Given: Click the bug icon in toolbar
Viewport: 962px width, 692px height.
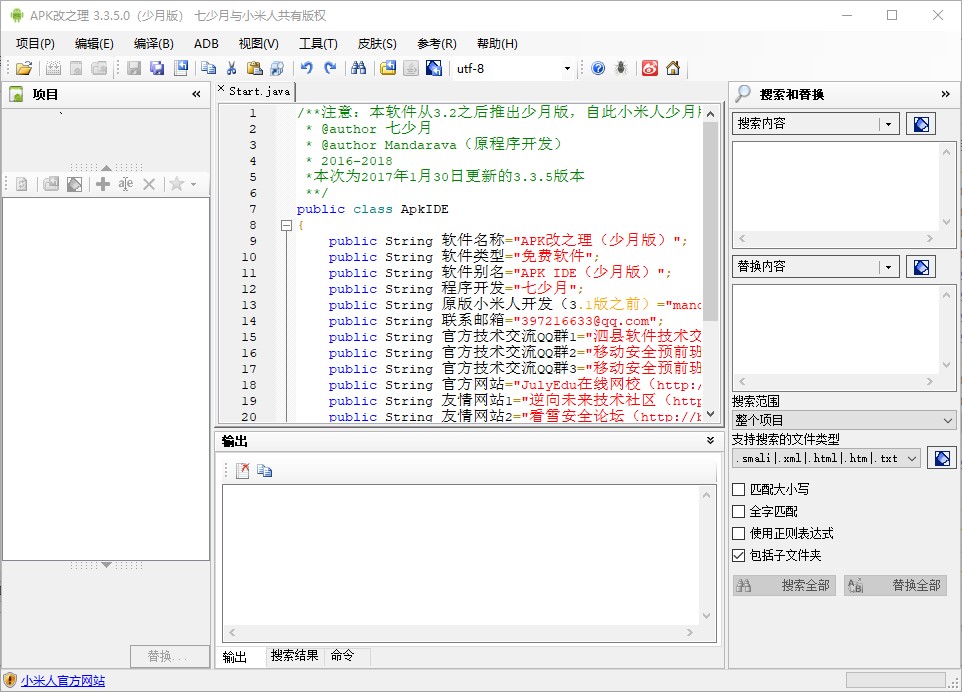Looking at the screenshot, I should click(621, 68).
